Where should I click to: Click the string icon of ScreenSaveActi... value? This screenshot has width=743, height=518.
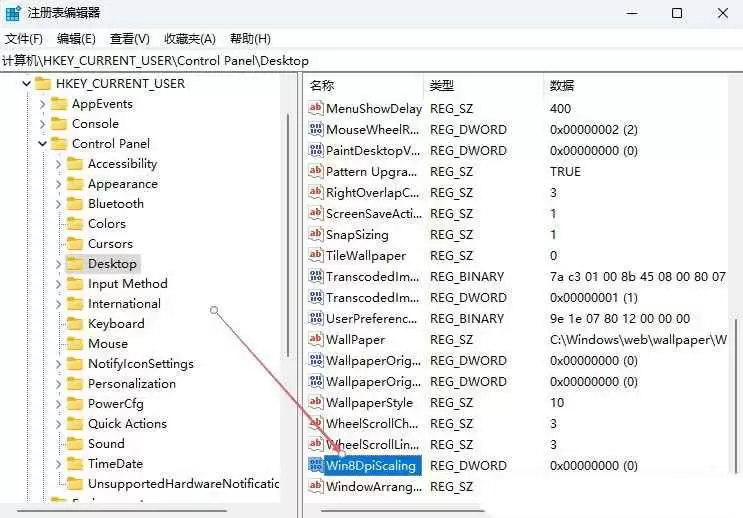(x=316, y=213)
